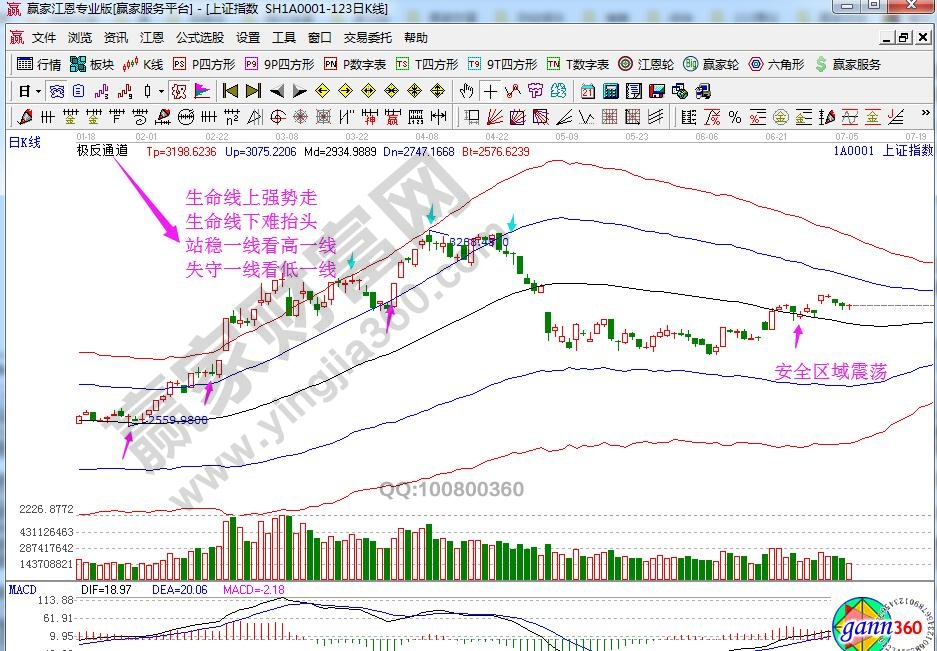Select the hand pan tool
The image size is (937, 651).
click(x=466, y=91)
